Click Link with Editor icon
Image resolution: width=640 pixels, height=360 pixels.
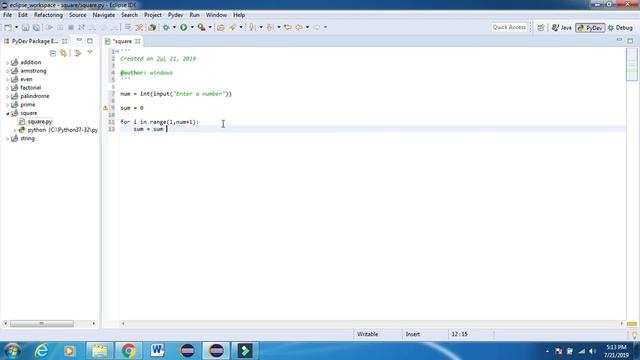coord(63,53)
